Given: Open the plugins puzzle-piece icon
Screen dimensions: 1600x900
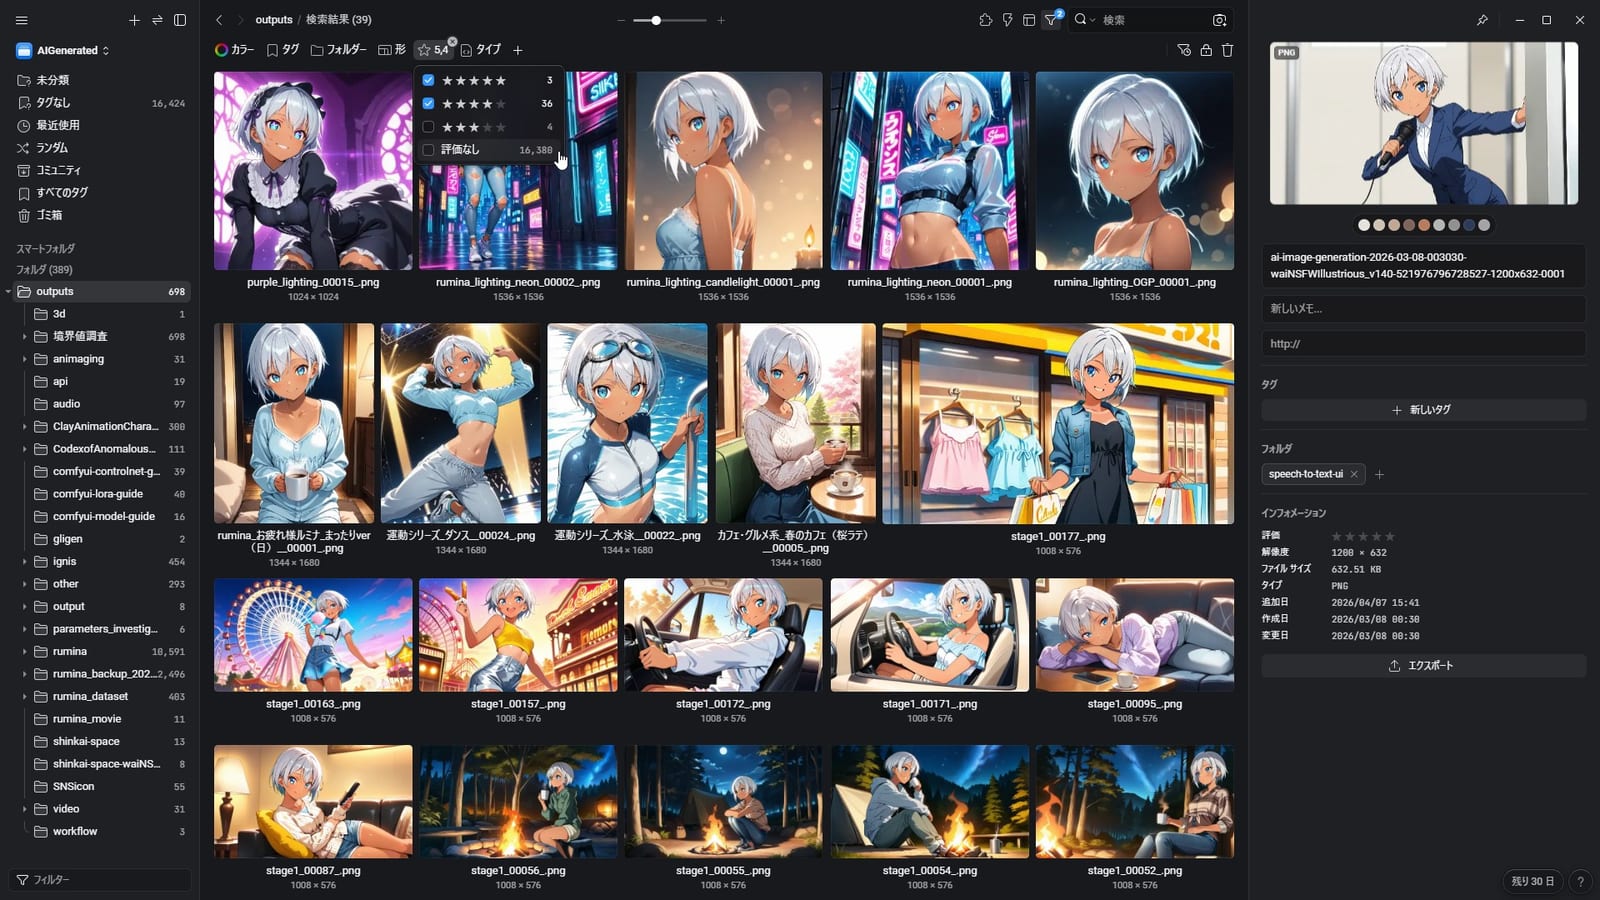Looking at the screenshot, I should coord(985,20).
